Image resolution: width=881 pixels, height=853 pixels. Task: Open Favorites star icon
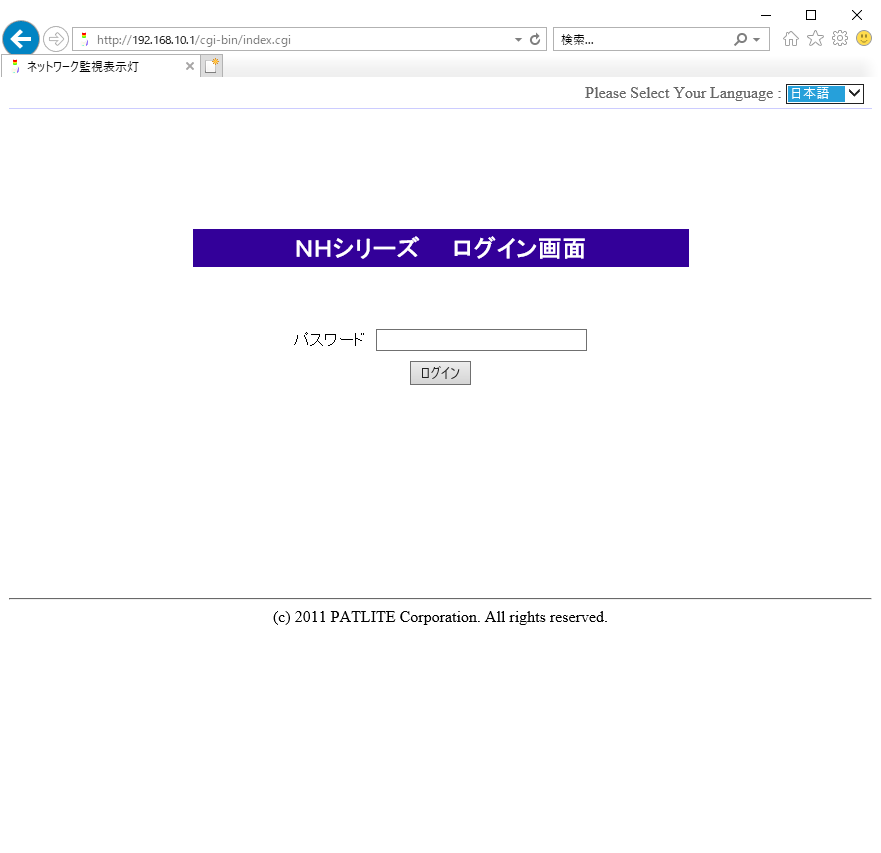click(815, 39)
